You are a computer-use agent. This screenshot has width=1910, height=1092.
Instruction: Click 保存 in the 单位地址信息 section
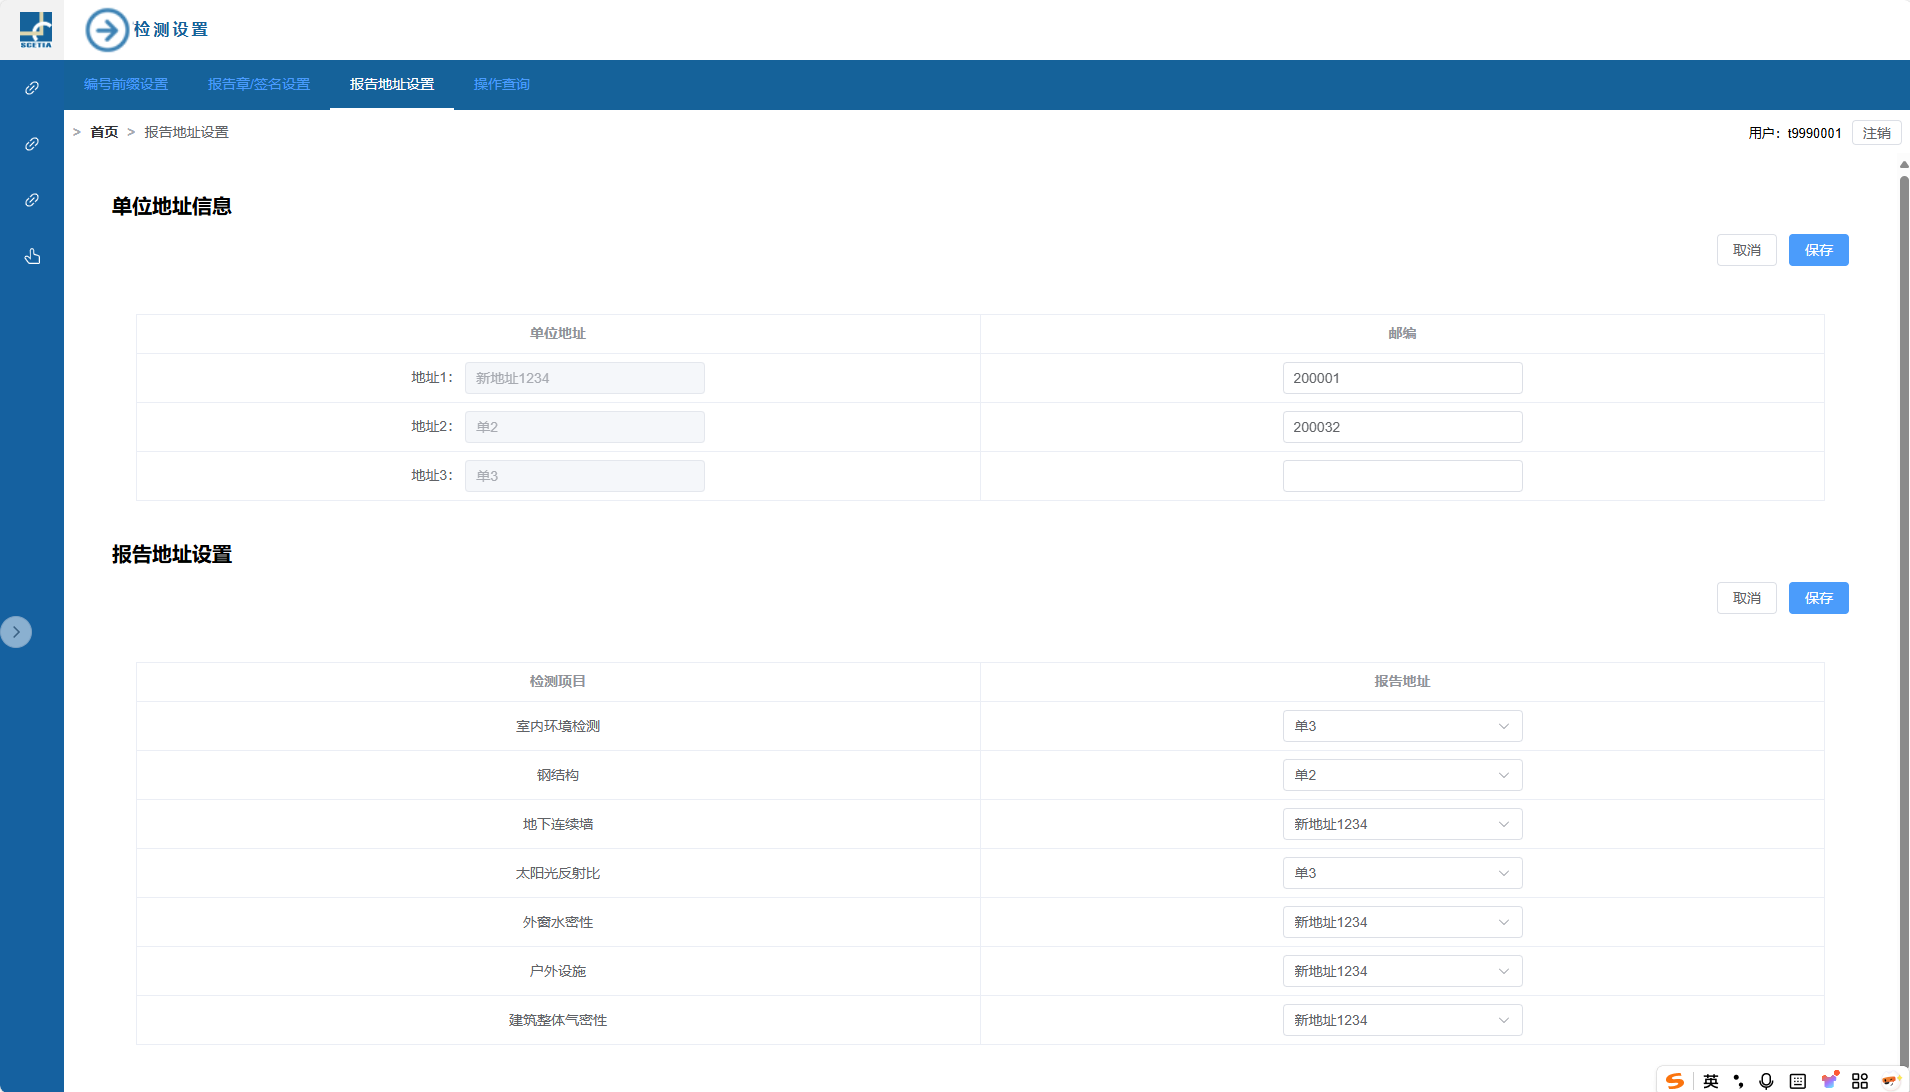point(1818,250)
